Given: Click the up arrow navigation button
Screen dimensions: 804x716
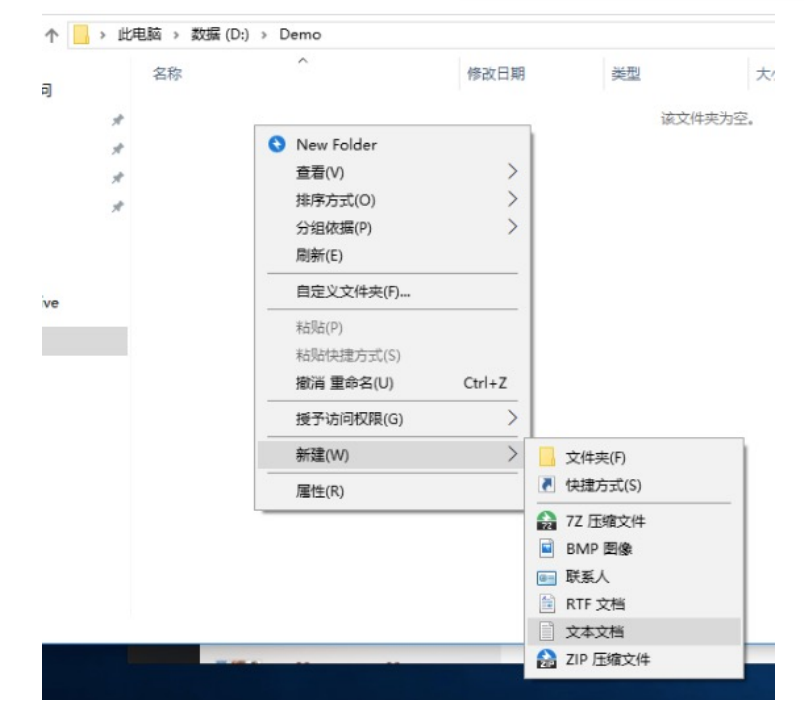Looking at the screenshot, I should tap(52, 35).
